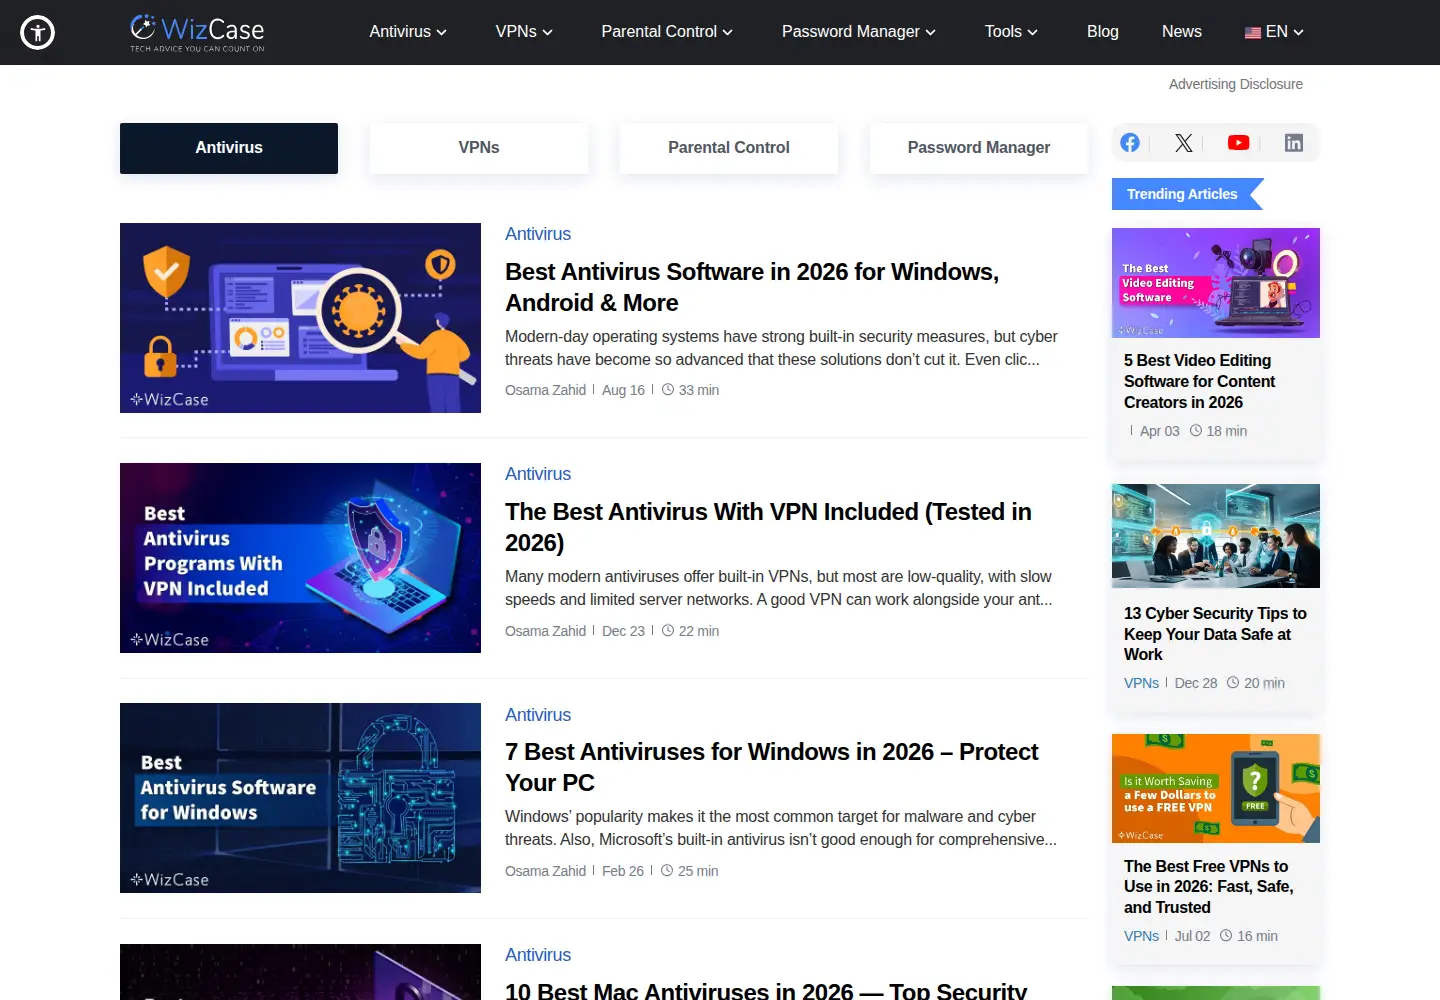1440x1000 pixels.
Task: Expand the Antivirus nav dropdown
Action: (x=408, y=32)
